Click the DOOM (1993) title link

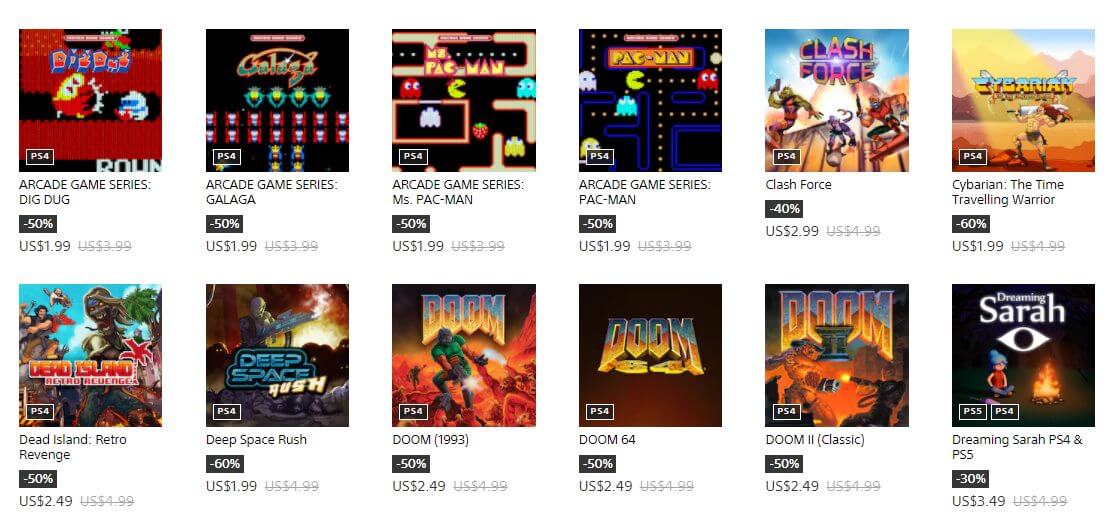click(431, 440)
